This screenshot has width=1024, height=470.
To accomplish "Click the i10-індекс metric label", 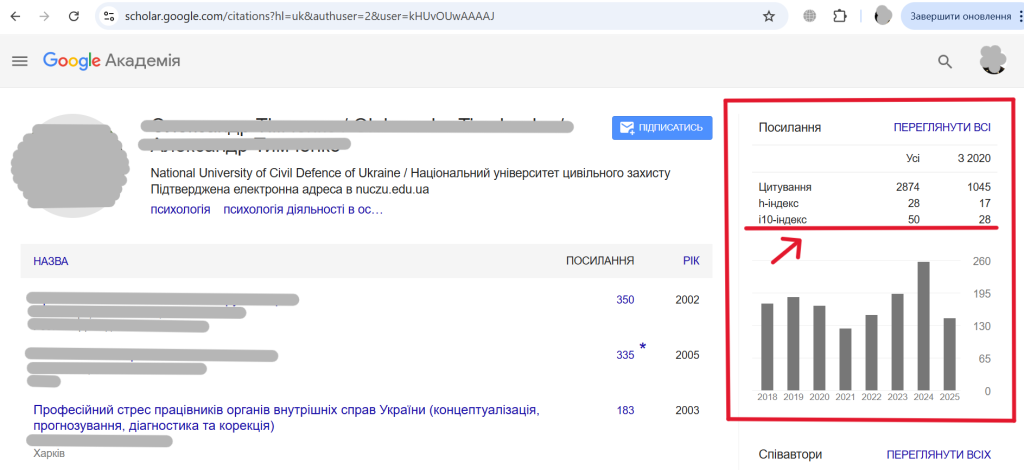I will (x=782, y=220).
